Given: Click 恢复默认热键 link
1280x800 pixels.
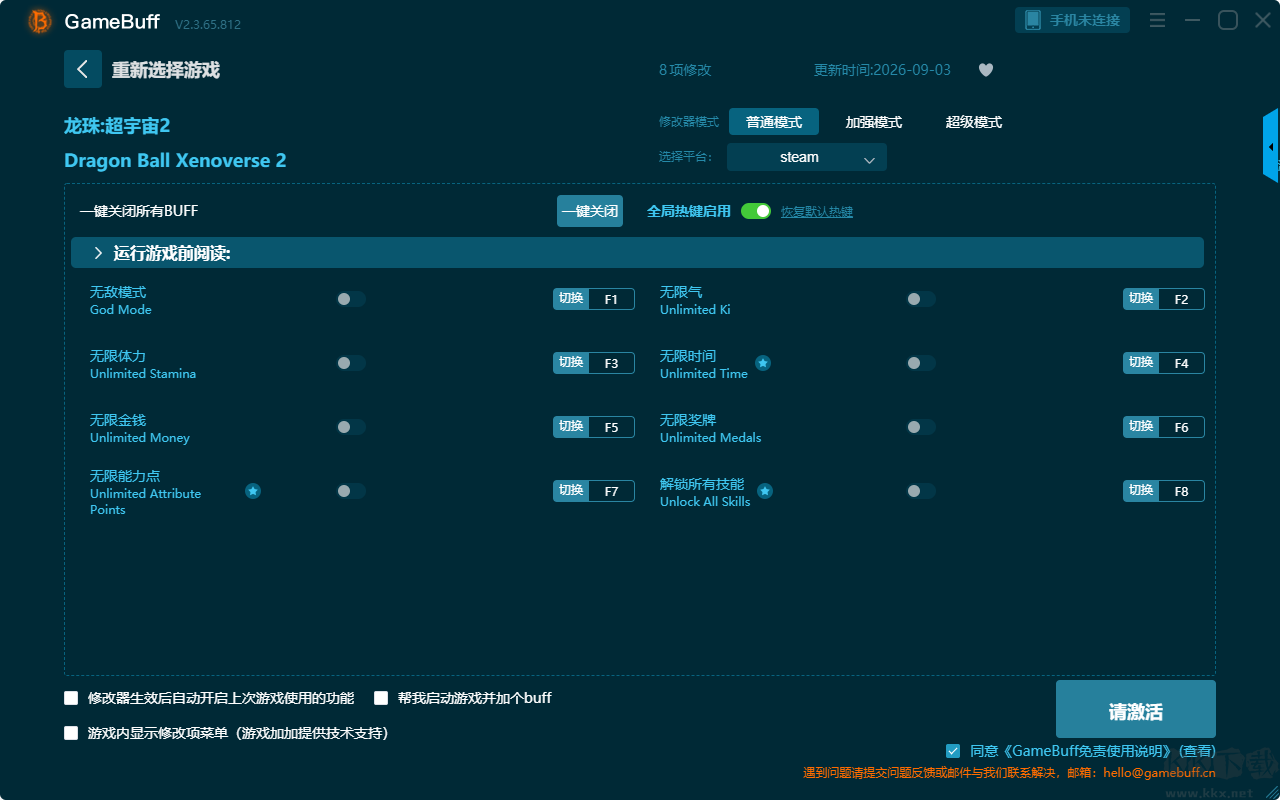Looking at the screenshot, I should point(817,212).
